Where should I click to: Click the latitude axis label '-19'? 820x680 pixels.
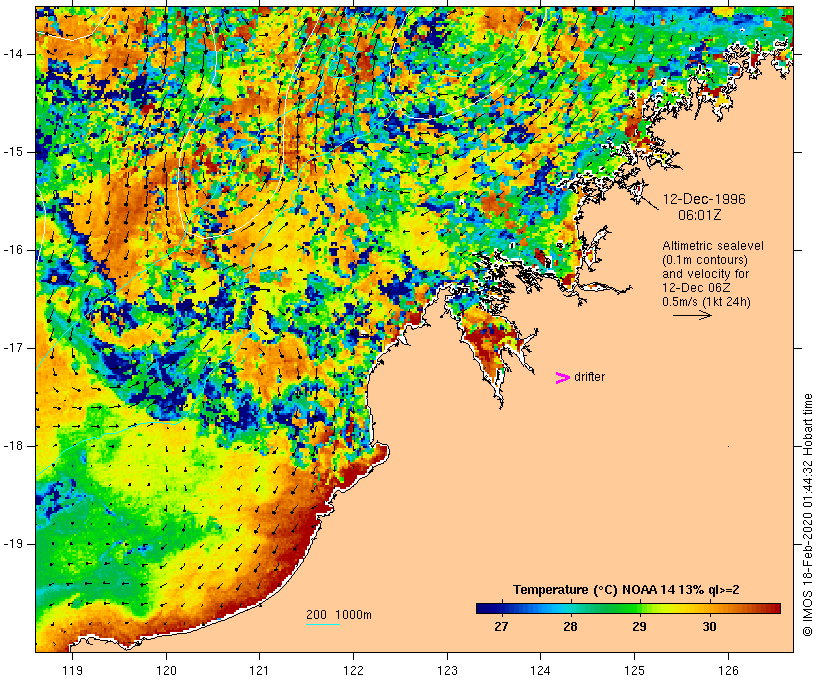point(12,544)
